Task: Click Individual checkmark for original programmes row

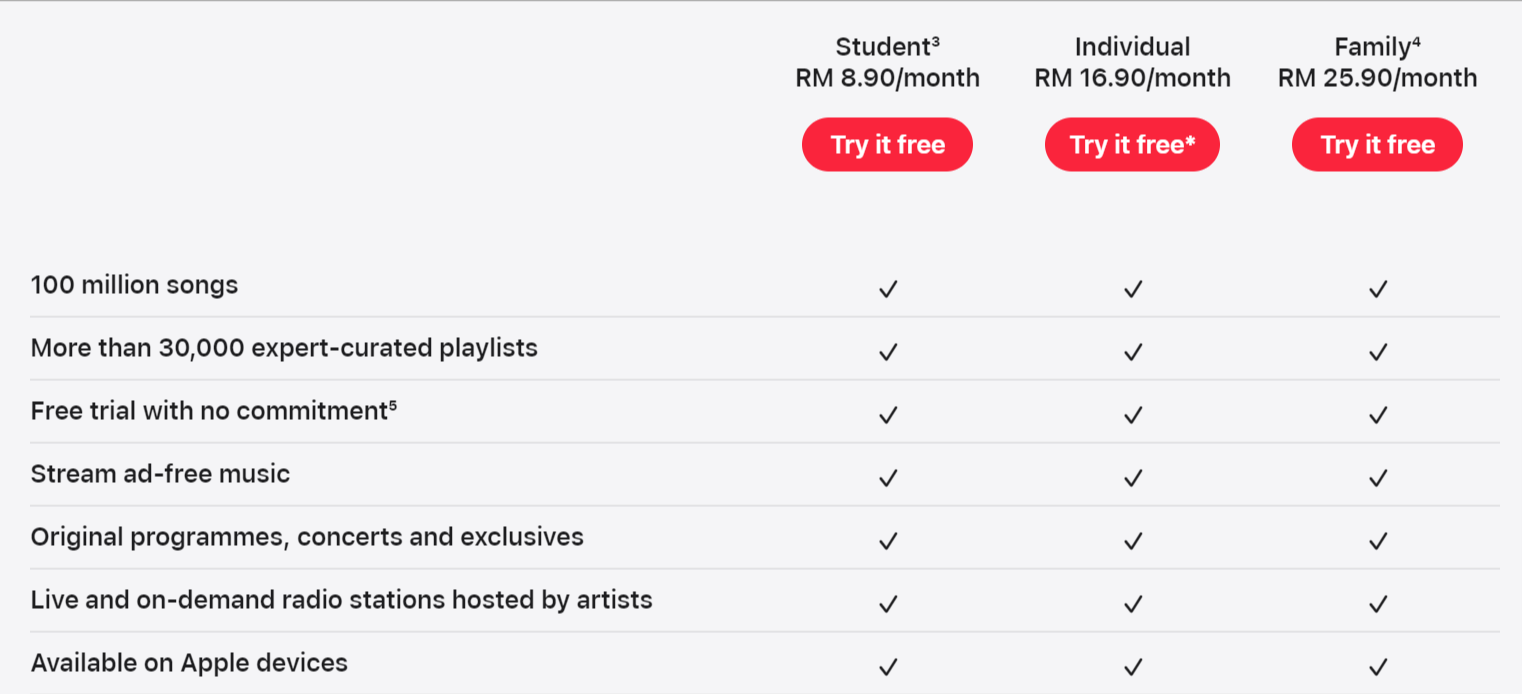Action: 1132,541
